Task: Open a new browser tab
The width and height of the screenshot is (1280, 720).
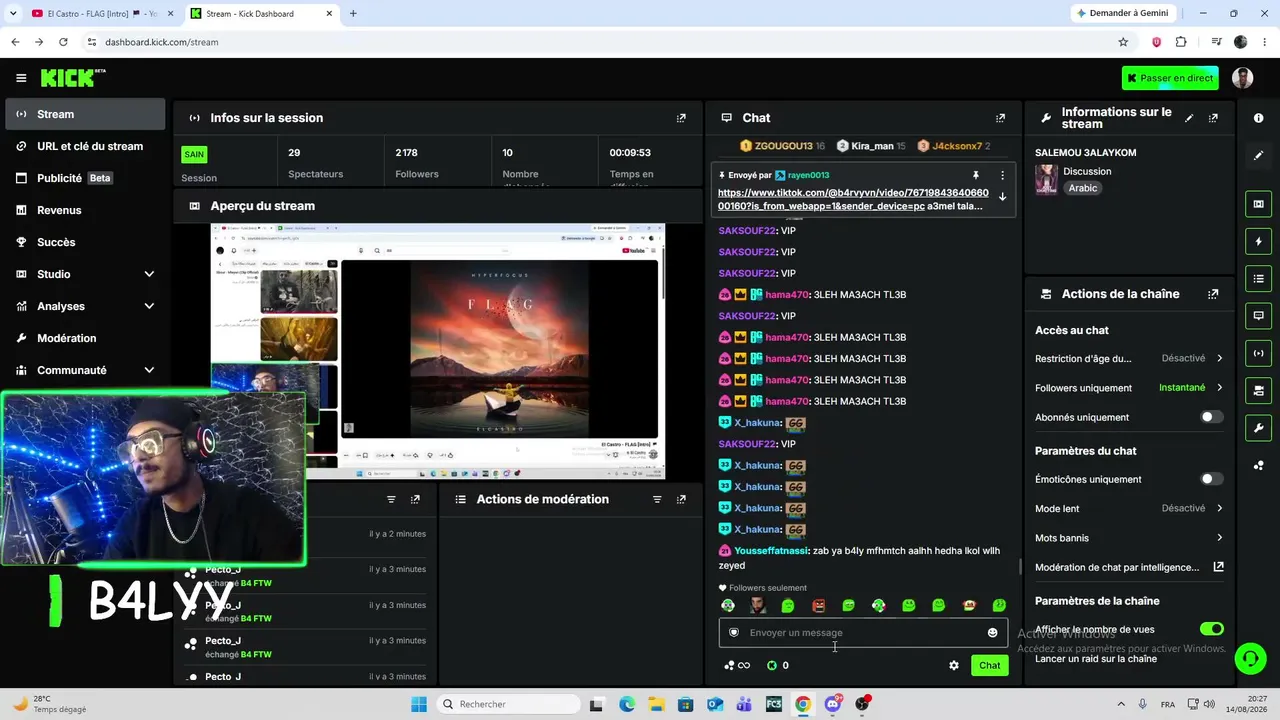Action: coord(353,13)
